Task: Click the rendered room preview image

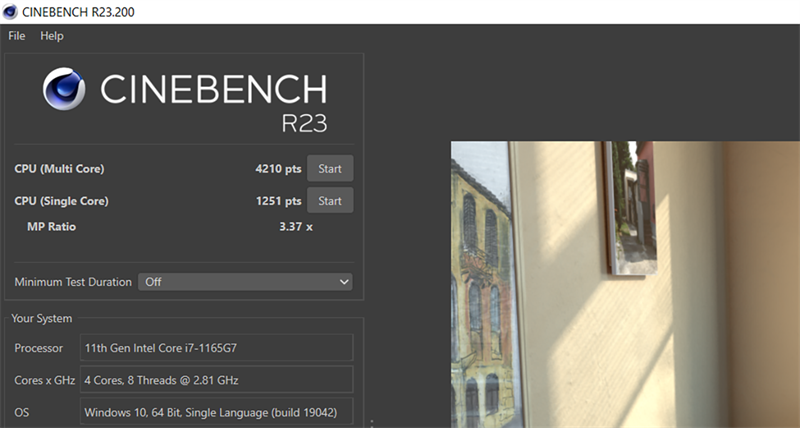Action: [x=625, y=284]
